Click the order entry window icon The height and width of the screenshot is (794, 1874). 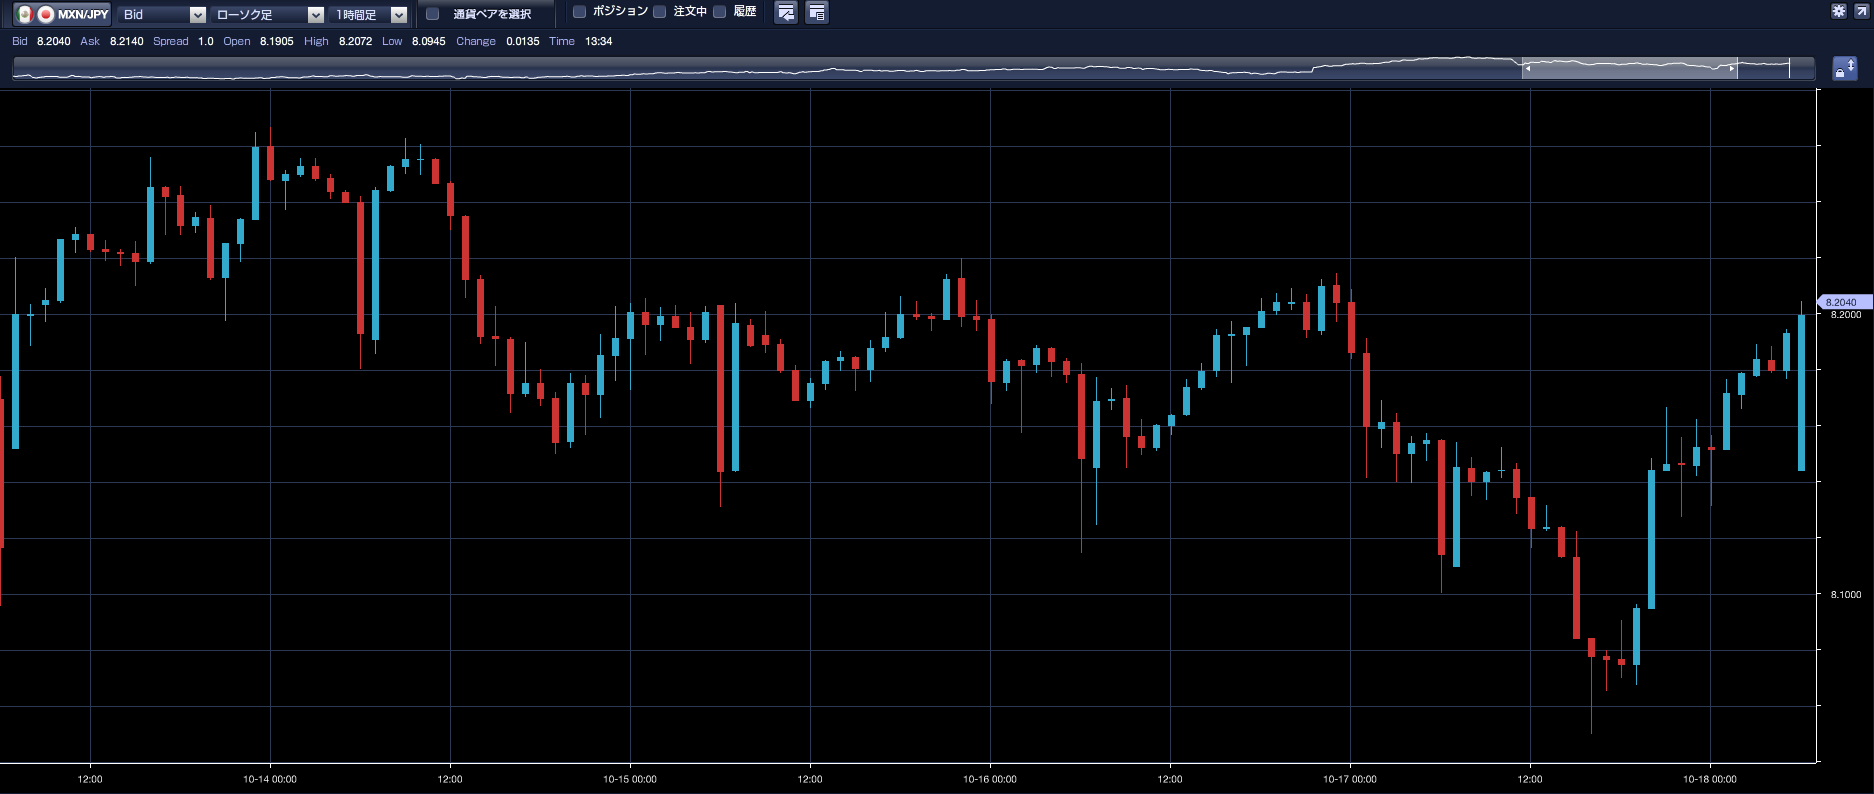point(786,13)
